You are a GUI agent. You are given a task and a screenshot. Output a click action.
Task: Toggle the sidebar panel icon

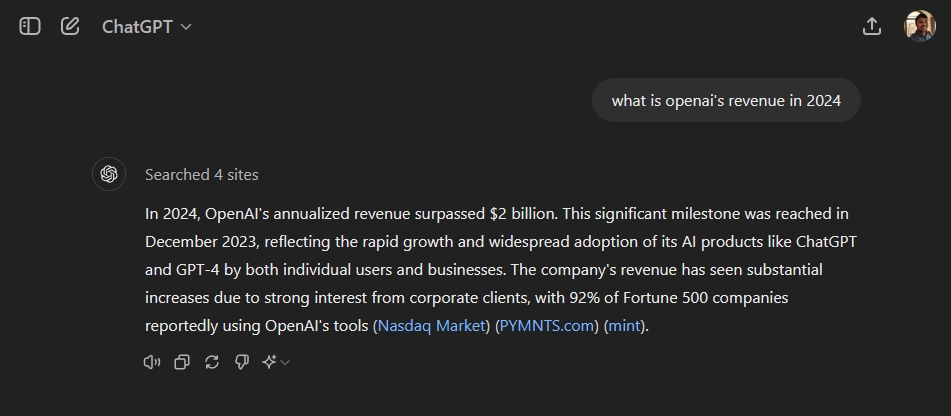(30, 27)
